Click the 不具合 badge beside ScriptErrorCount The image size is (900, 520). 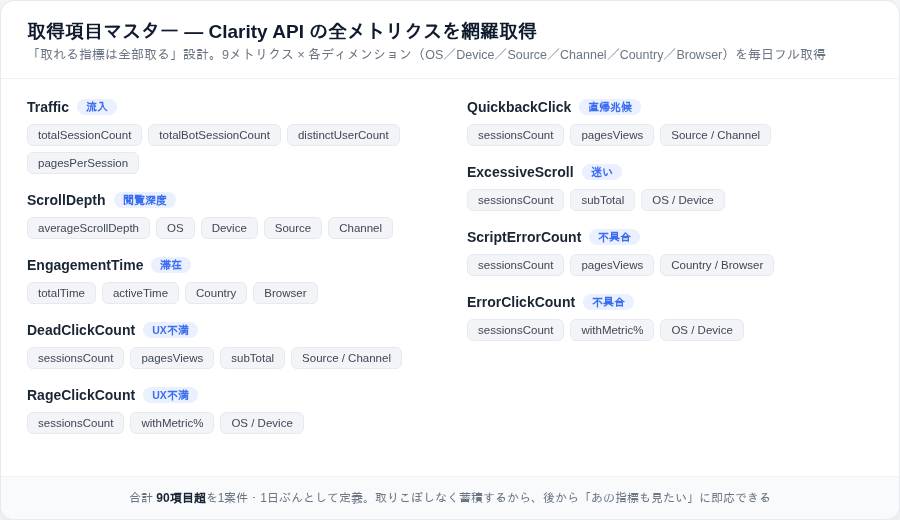click(614, 236)
